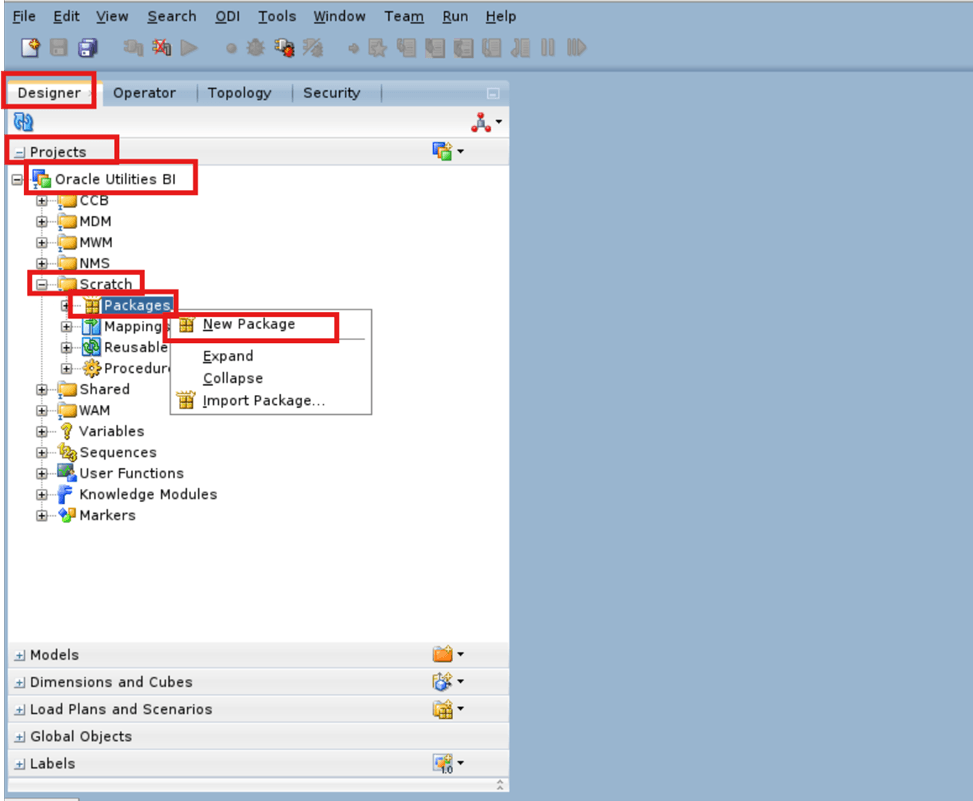Click the Labels panel icon at bottom

pyautogui.click(x=444, y=763)
